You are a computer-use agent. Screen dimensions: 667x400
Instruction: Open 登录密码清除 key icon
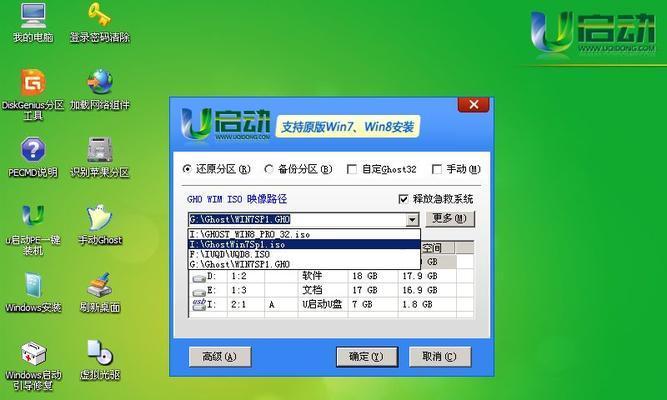click(100, 22)
